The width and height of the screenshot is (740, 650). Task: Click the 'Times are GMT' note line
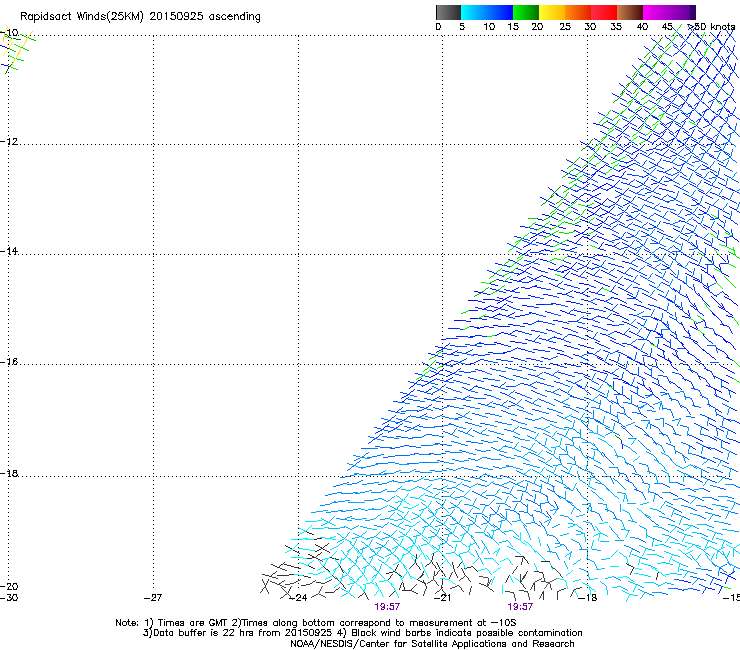tap(316, 623)
